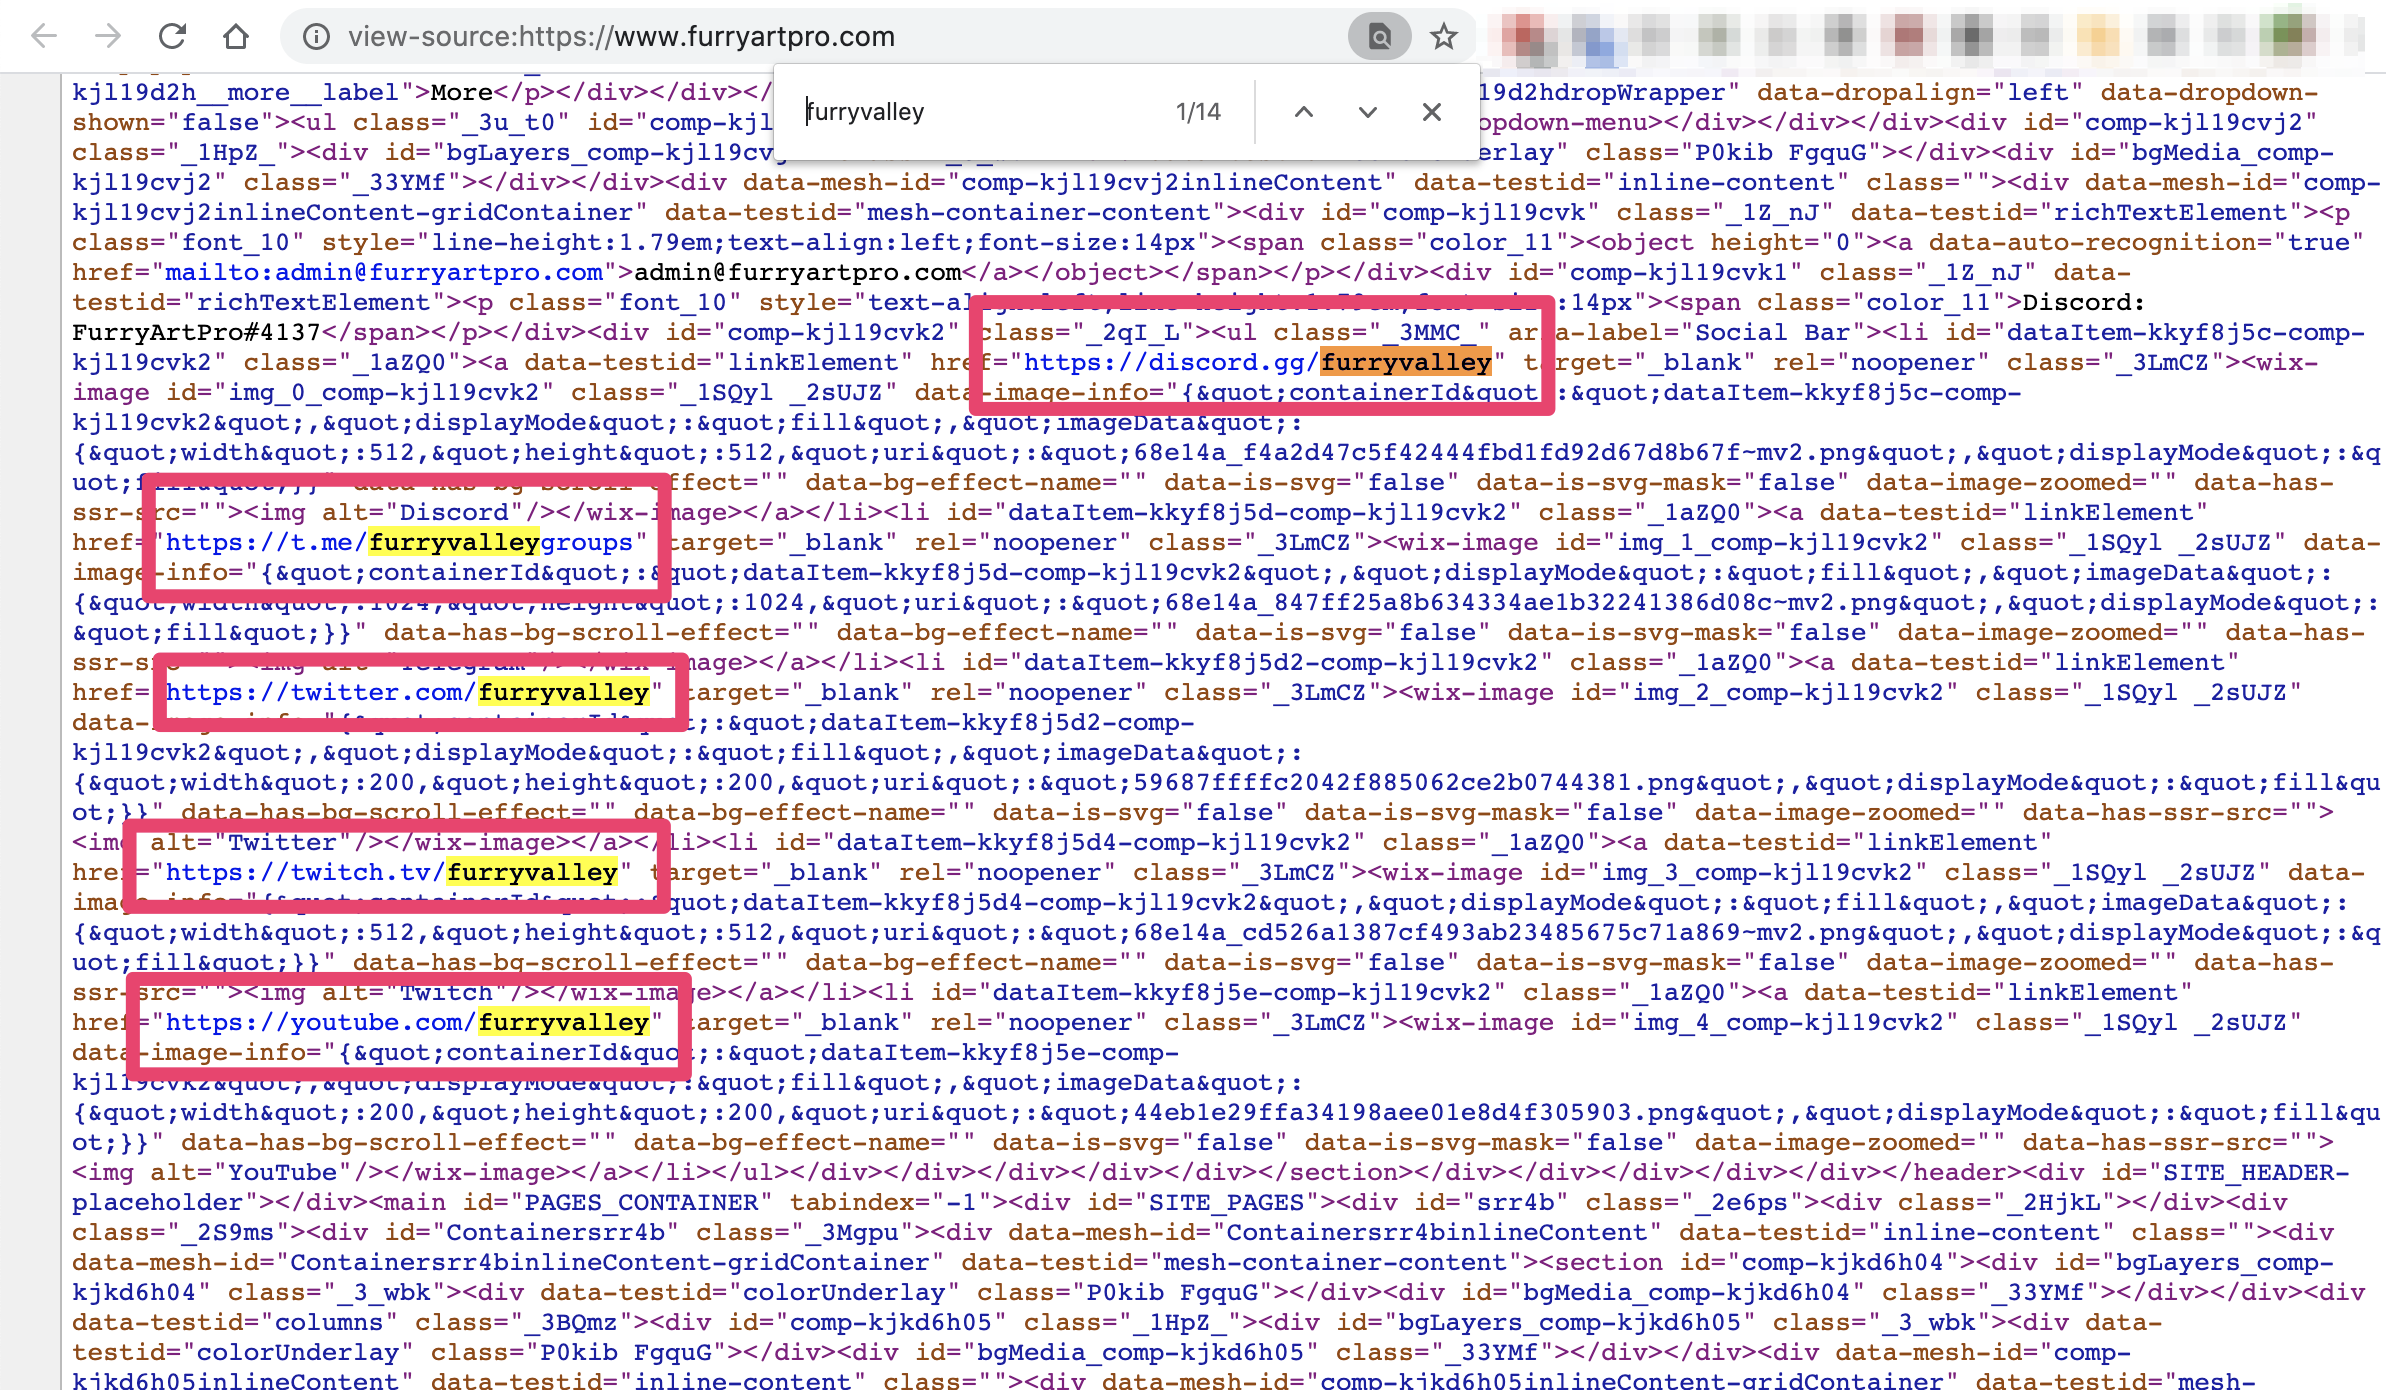Viewport: 2386px width, 1390px height.
Task: Jump to previous furryvalley match
Action: tap(1303, 112)
